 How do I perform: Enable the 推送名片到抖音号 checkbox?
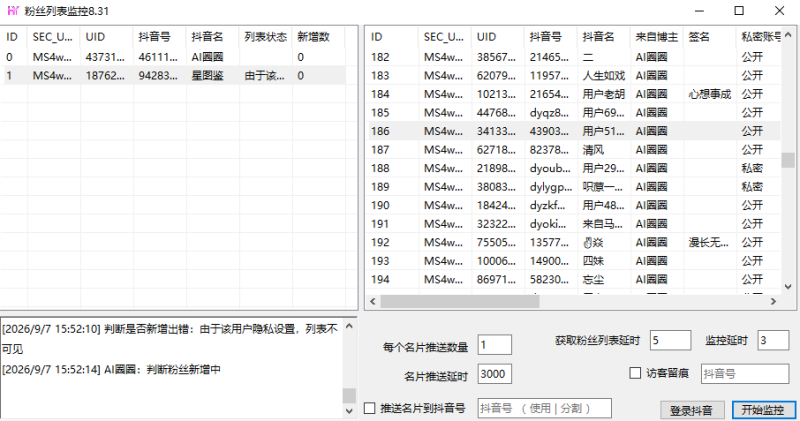coord(370,408)
